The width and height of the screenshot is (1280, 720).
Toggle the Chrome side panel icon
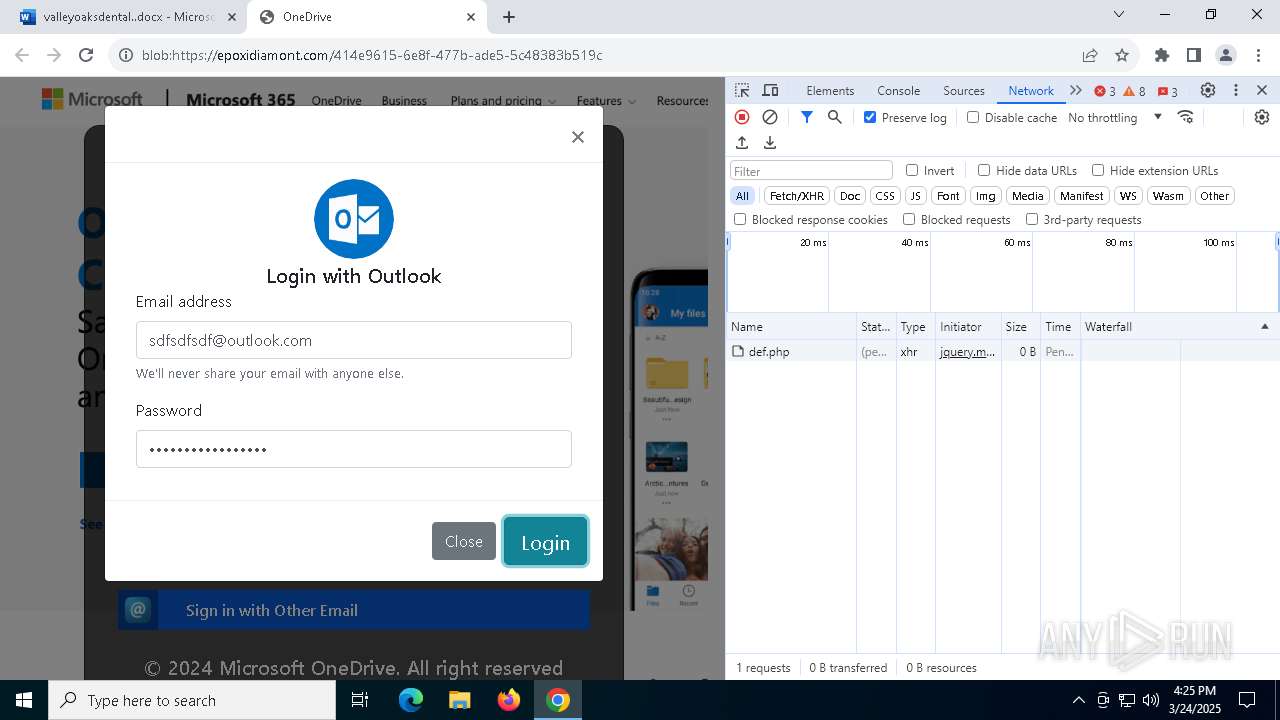[x=1194, y=55]
